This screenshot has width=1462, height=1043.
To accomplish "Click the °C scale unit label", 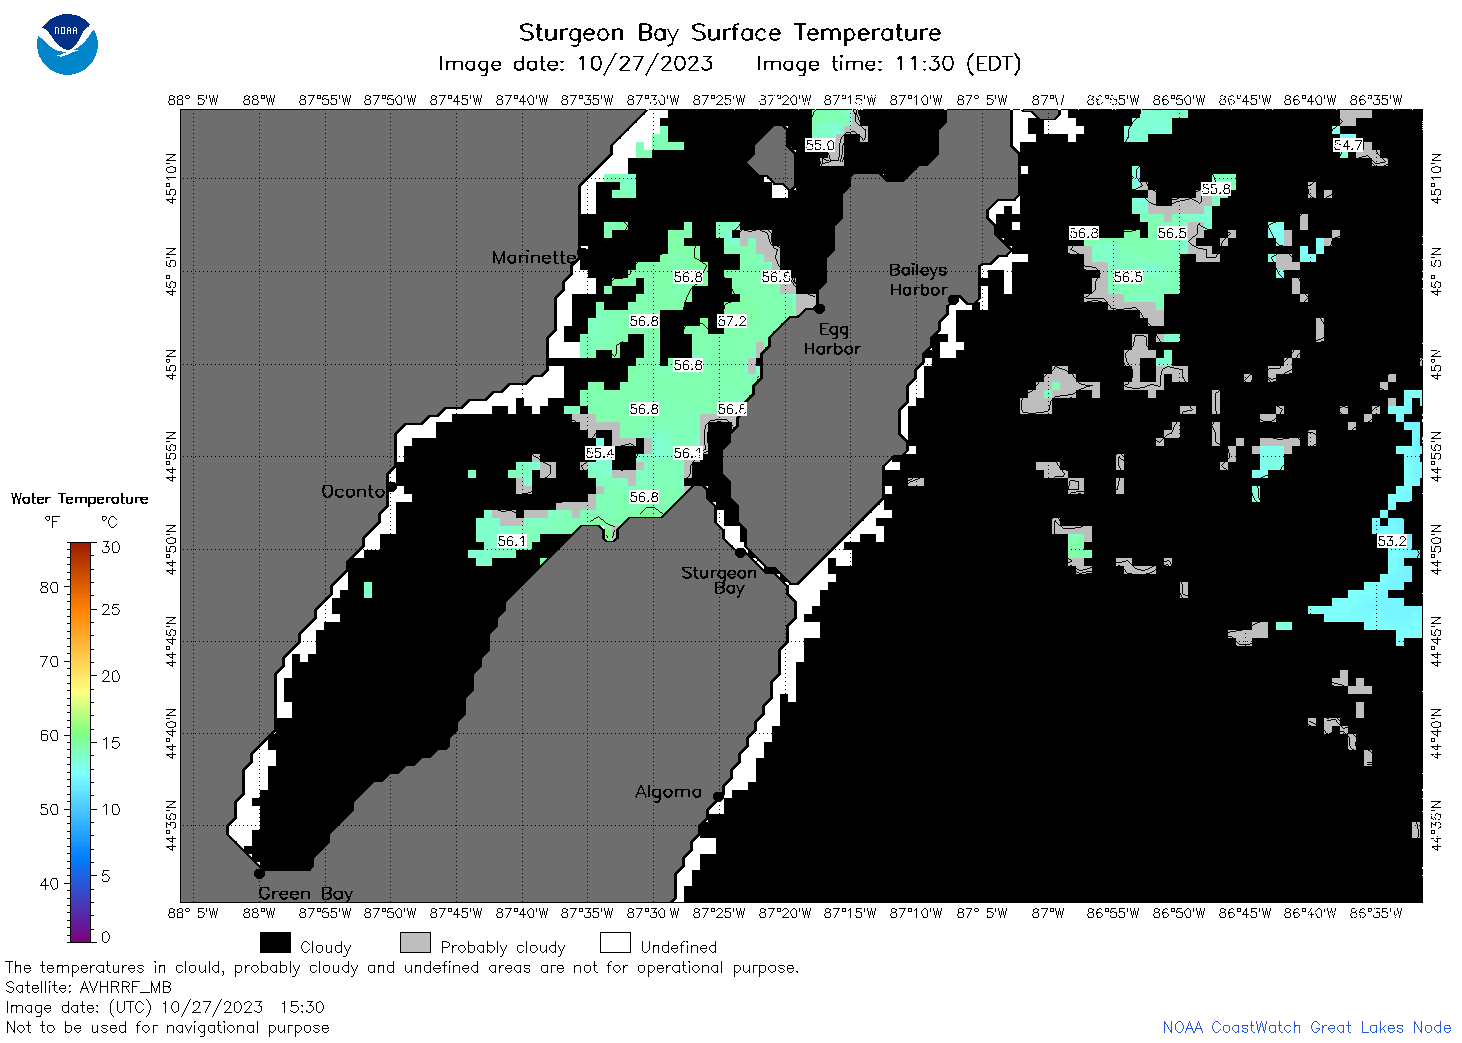I will pos(109,522).
